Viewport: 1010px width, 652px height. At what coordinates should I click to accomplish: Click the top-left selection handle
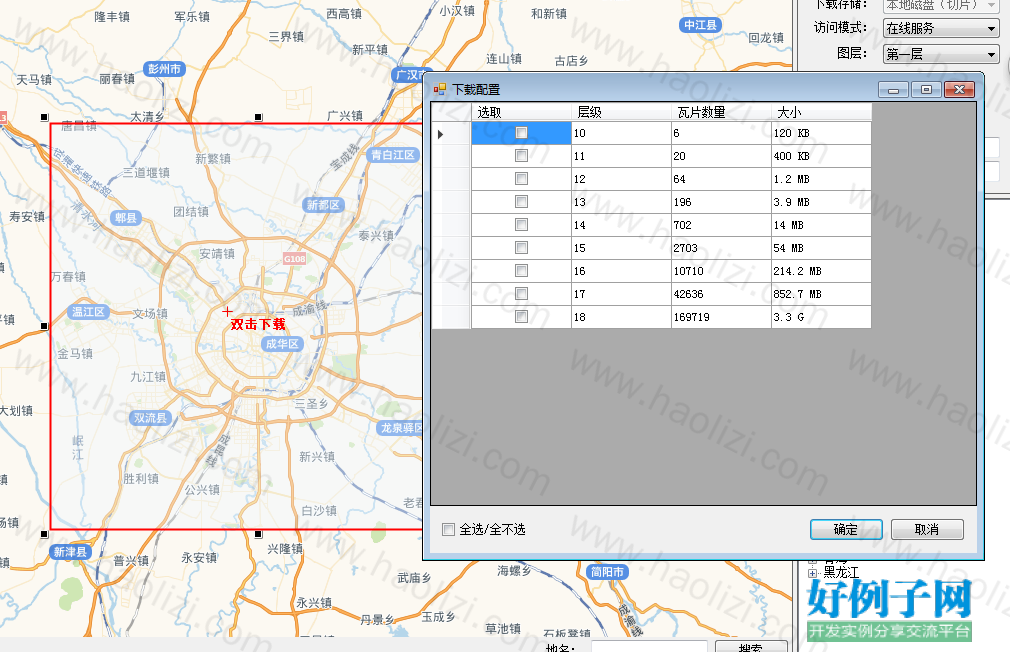(44, 117)
